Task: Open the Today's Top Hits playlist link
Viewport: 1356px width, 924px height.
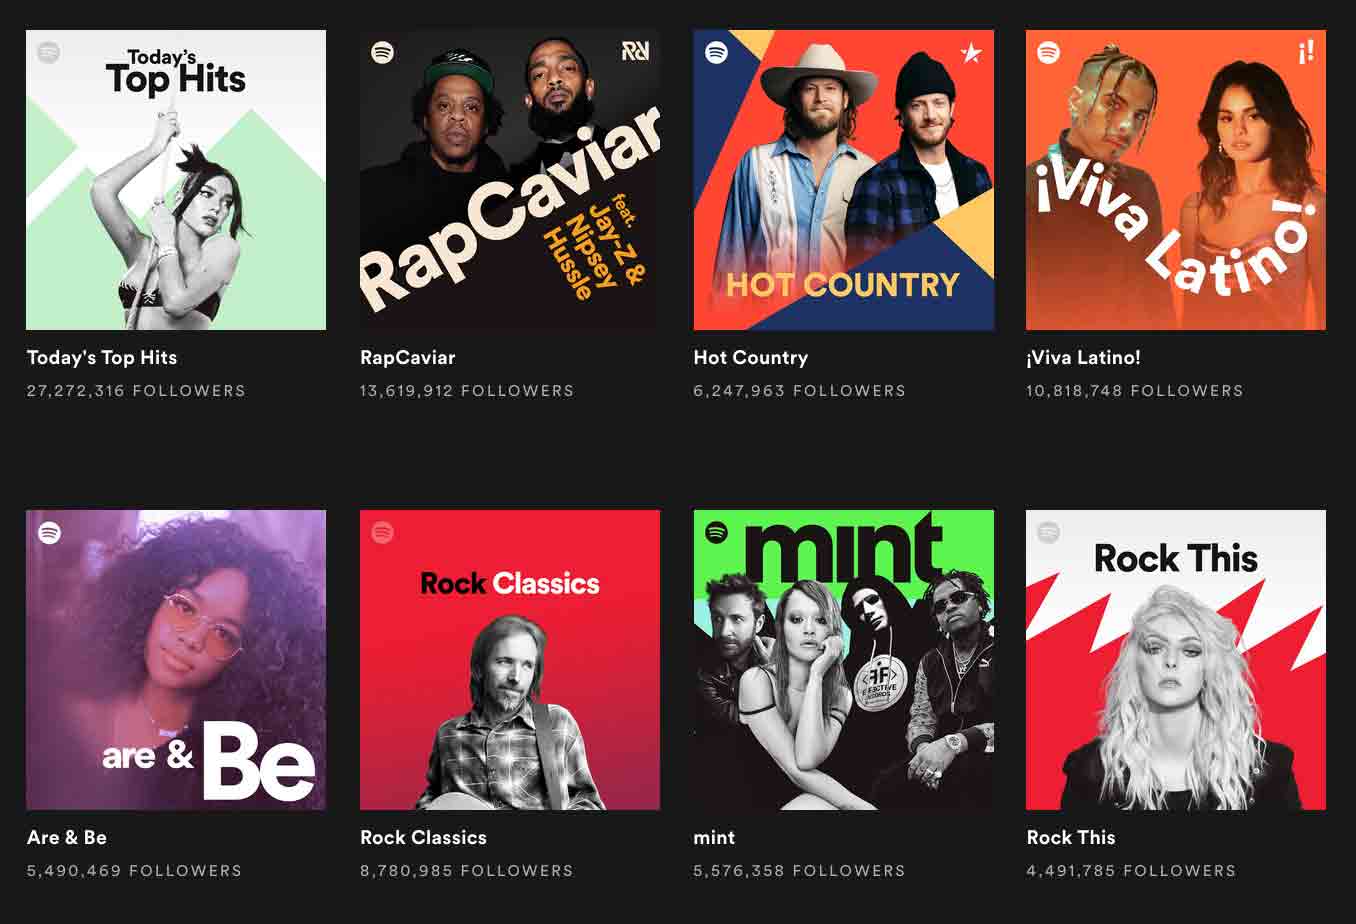Action: click(103, 357)
